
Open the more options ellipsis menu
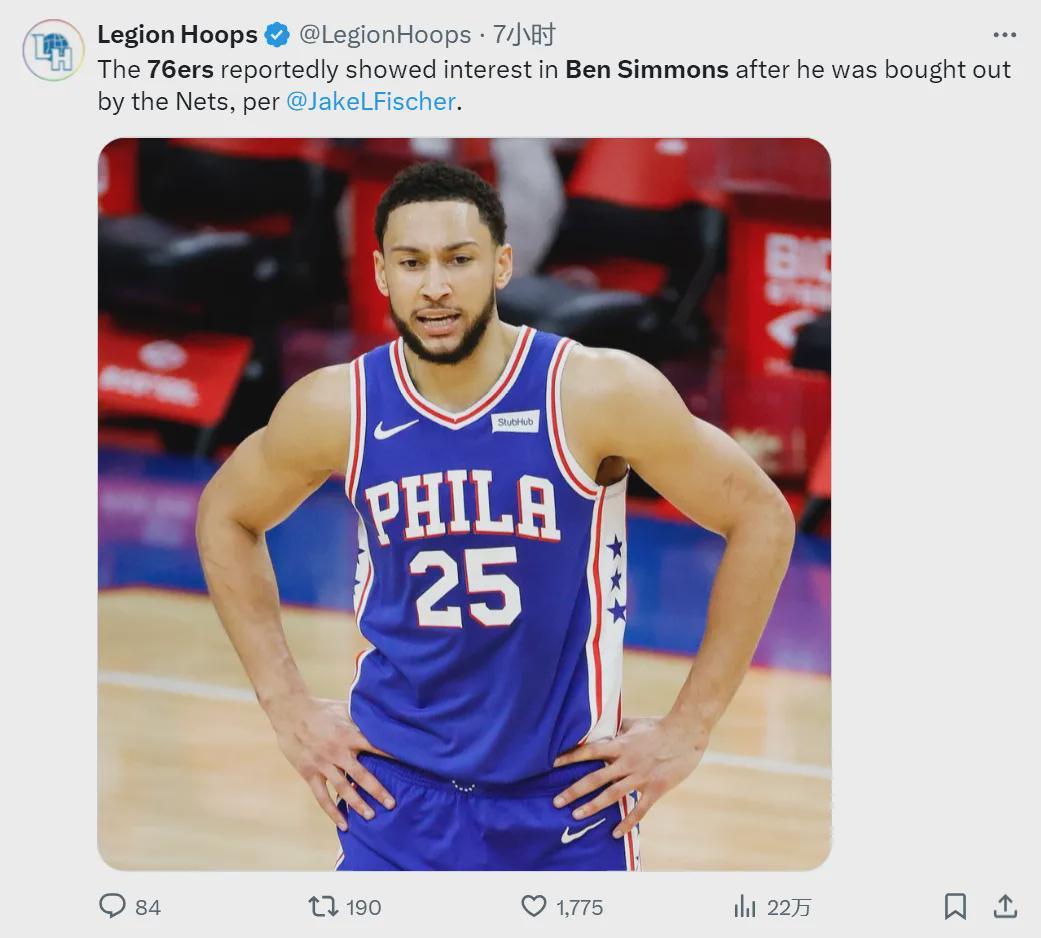point(1004,35)
